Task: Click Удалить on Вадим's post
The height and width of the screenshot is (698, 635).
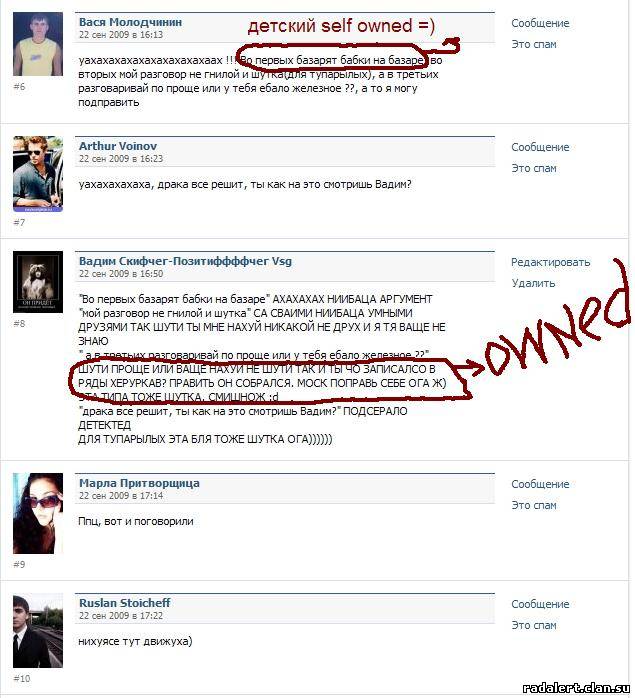Action: 533,283
